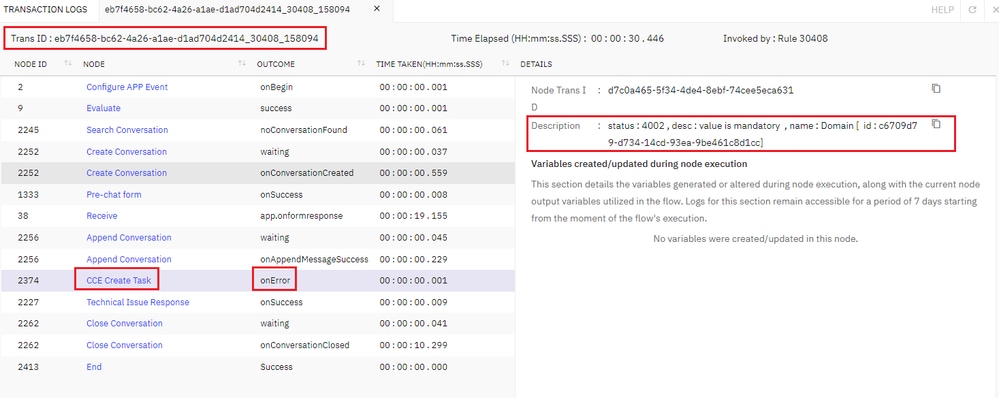Click onBegin outcome cell
The width and height of the screenshot is (999, 398).
tap(277, 87)
